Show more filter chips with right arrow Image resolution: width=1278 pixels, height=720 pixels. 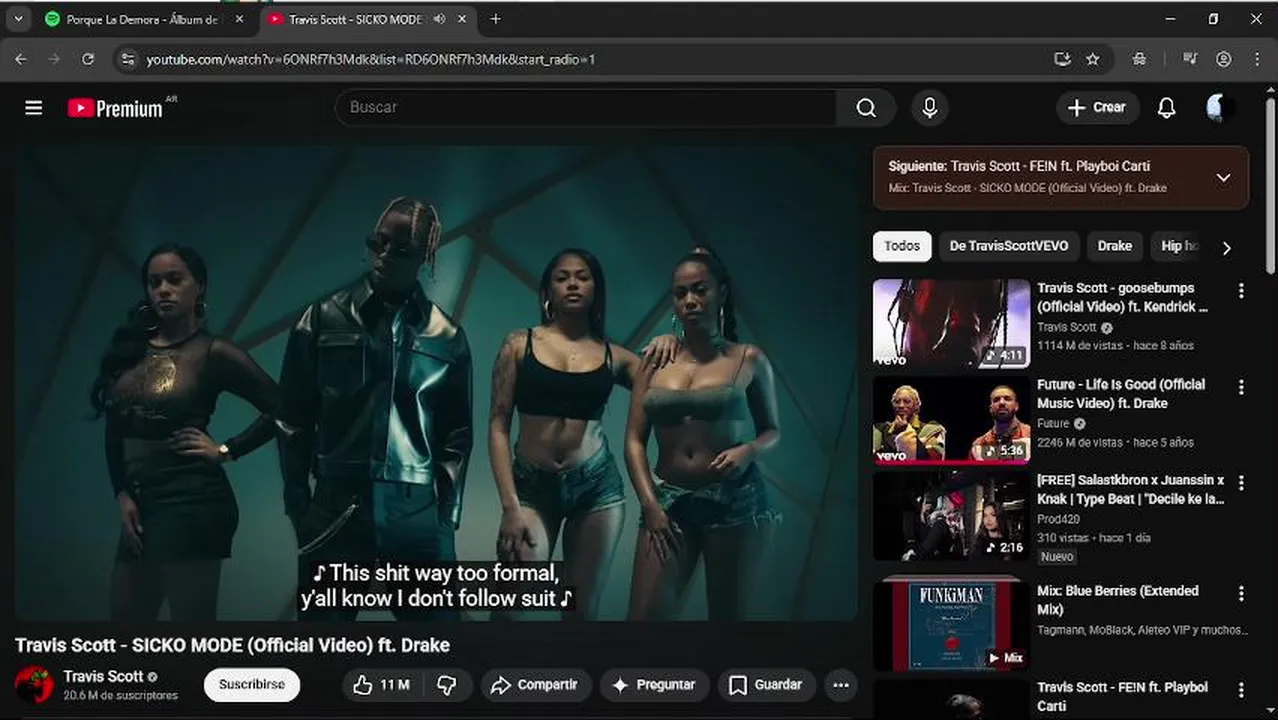coord(1226,247)
